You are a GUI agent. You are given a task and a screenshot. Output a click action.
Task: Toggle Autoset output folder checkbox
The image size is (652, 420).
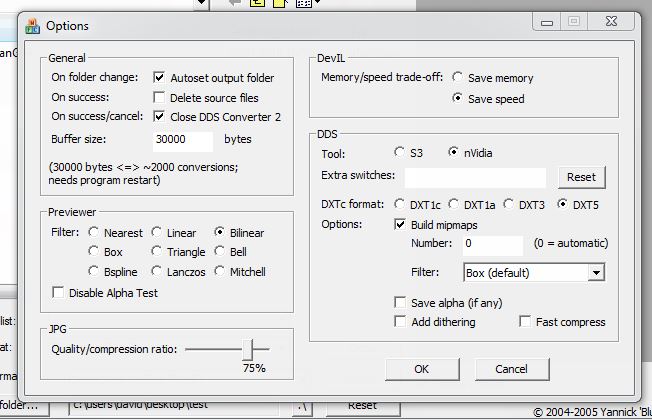point(160,77)
